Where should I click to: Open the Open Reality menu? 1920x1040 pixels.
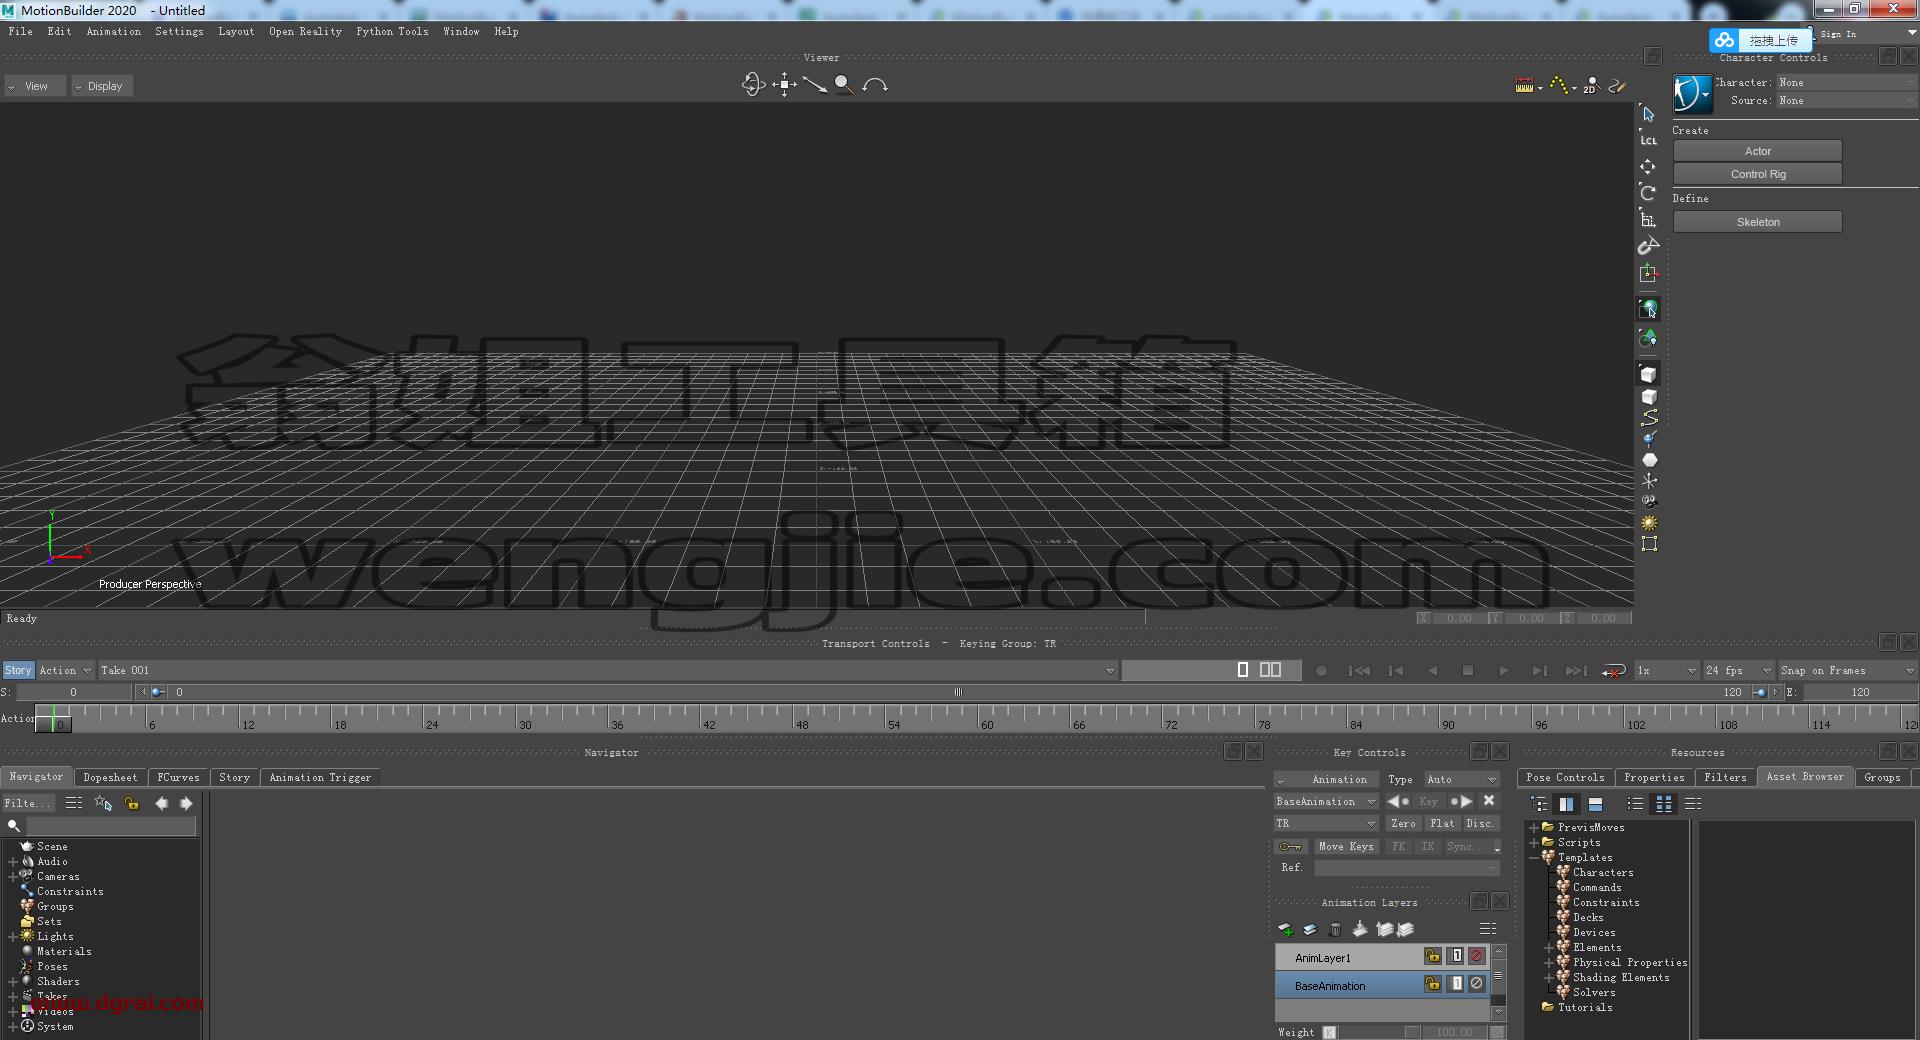coord(305,31)
